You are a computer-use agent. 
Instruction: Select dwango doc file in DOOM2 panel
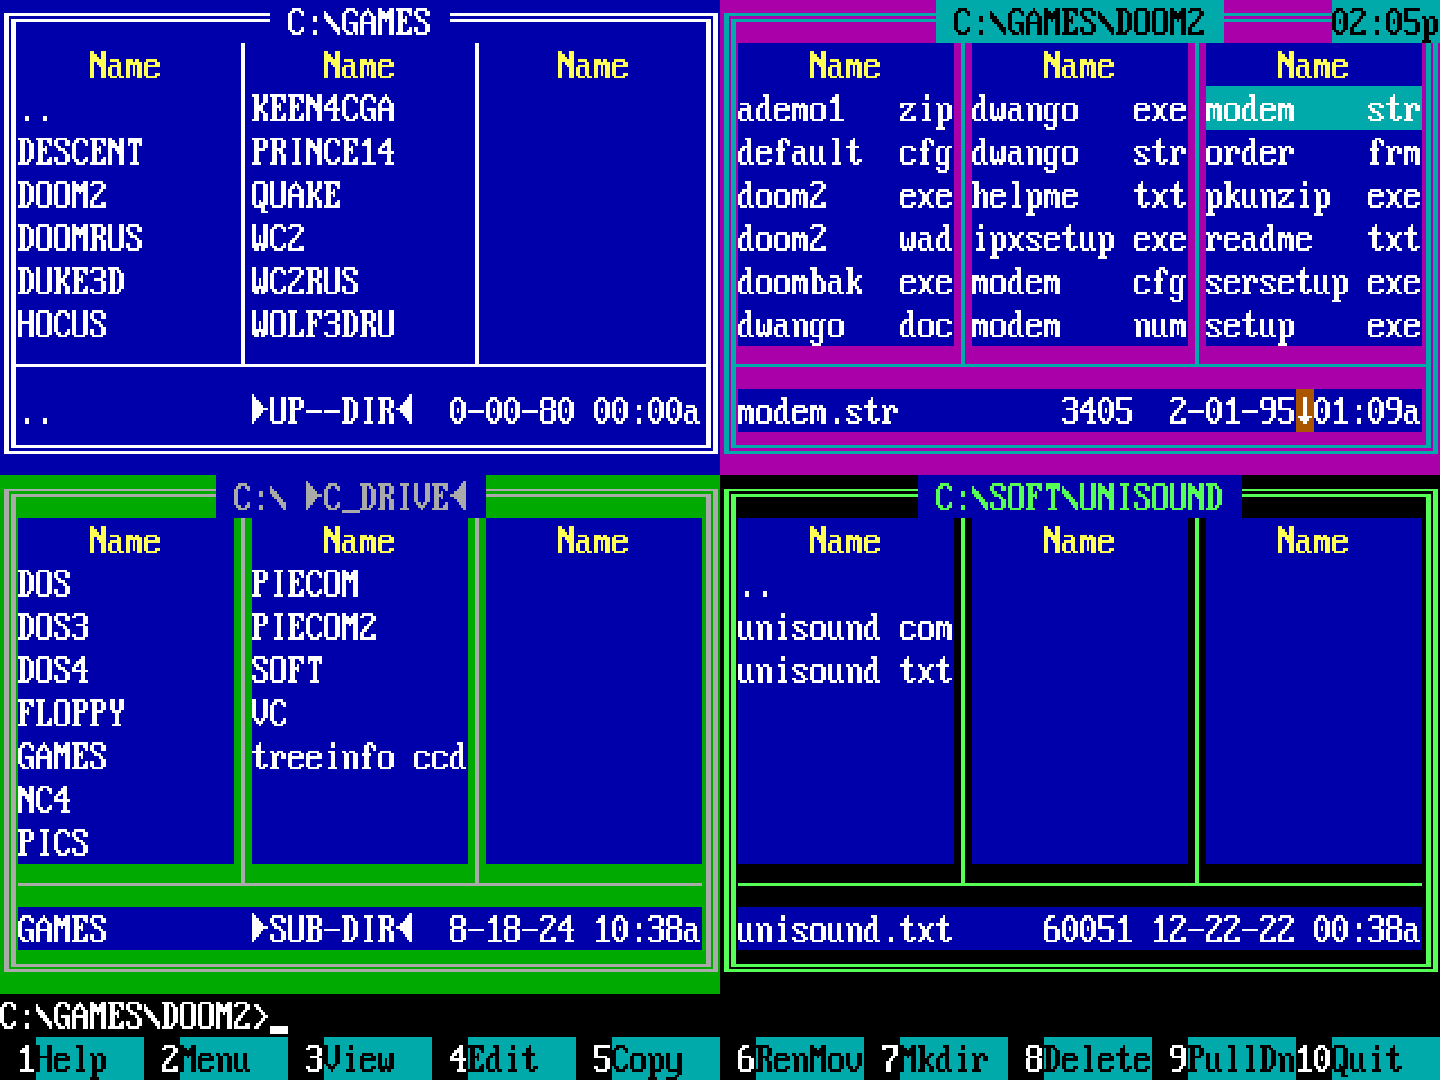845,324
